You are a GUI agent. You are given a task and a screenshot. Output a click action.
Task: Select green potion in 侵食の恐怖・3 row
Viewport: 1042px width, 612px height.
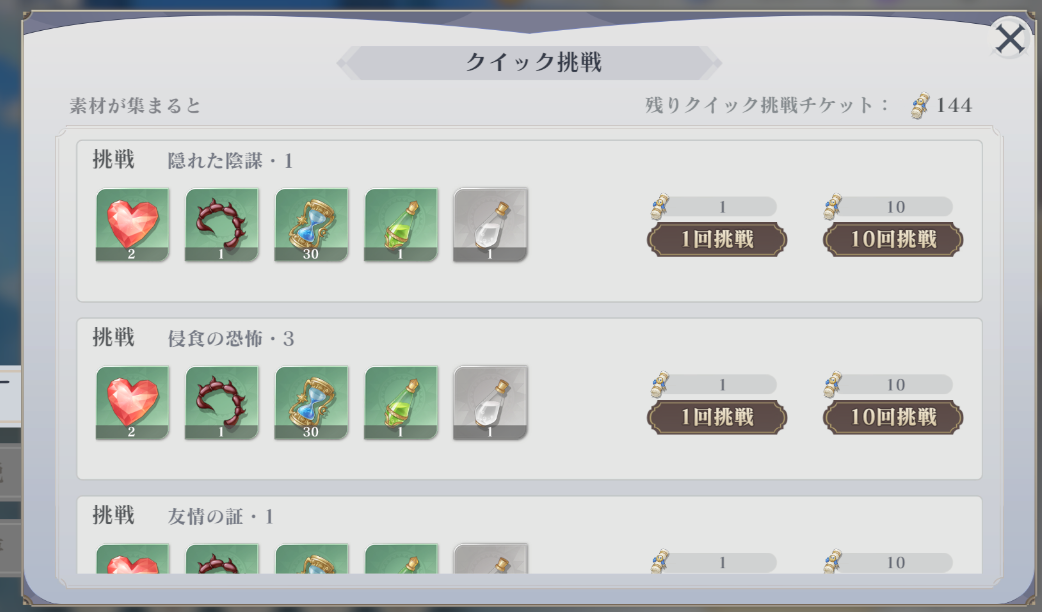tap(401, 403)
